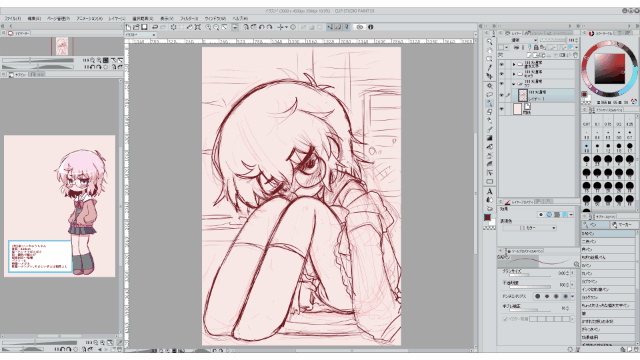
Task: Select the Gradient tool in the toolbox
Action: coord(489,138)
